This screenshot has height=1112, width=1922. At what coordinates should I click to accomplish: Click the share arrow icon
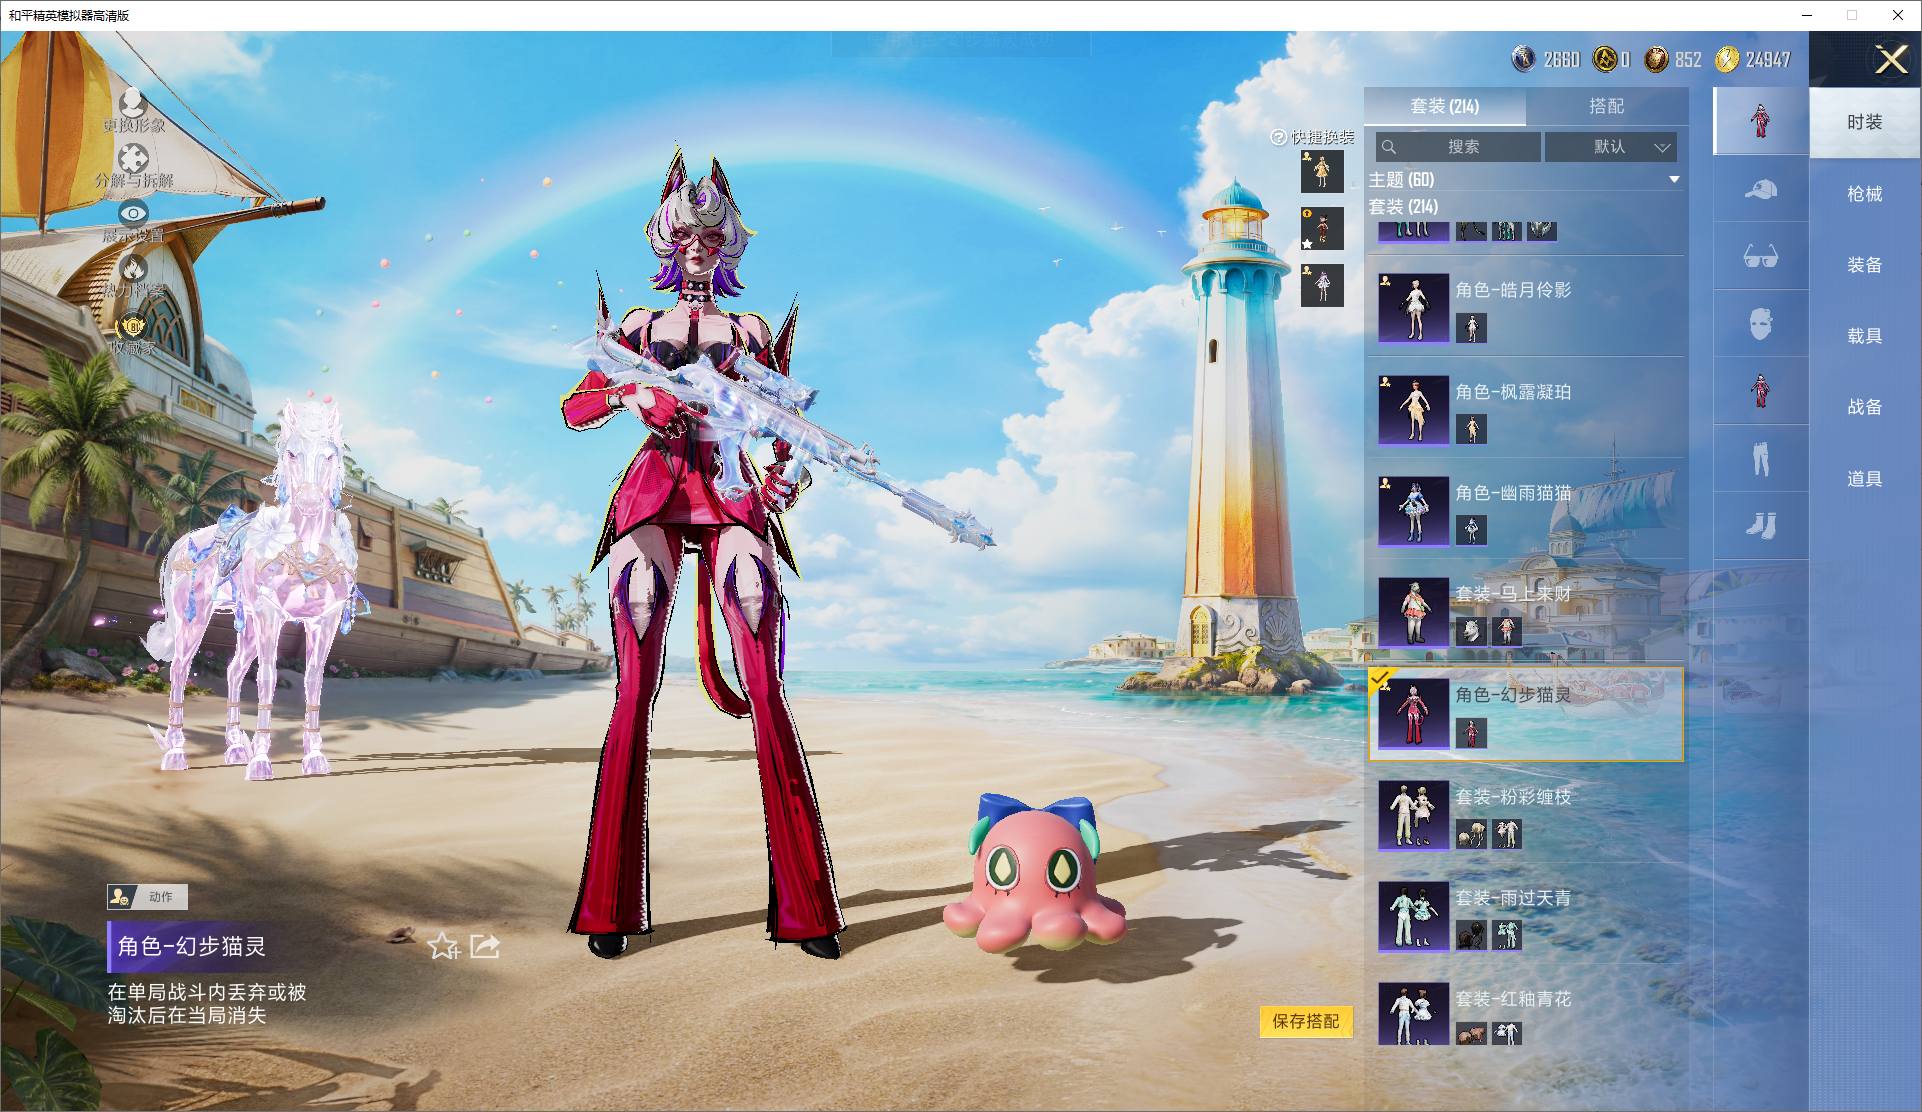click(x=485, y=945)
